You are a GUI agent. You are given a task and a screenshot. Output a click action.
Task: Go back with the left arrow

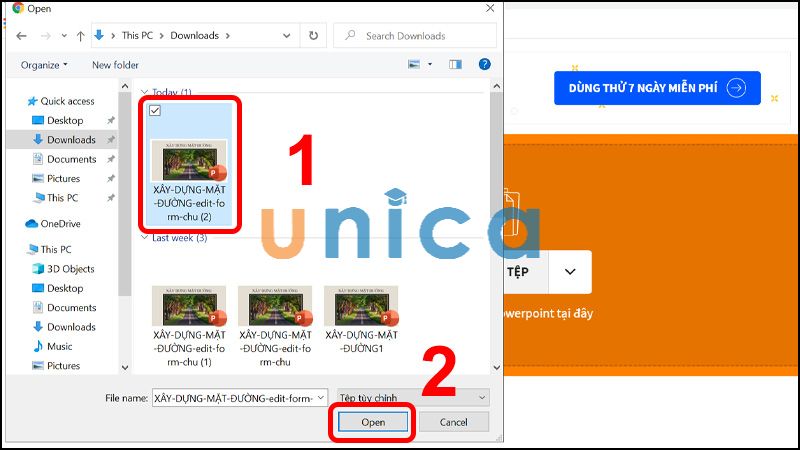(21, 36)
